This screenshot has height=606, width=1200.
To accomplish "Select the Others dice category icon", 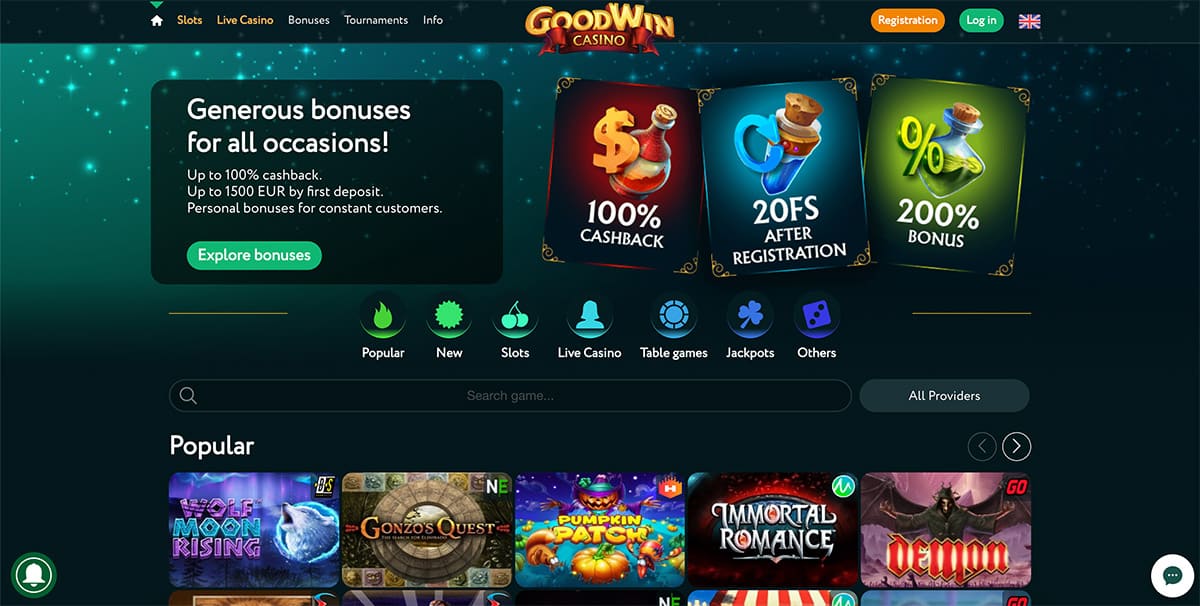I will [816, 317].
